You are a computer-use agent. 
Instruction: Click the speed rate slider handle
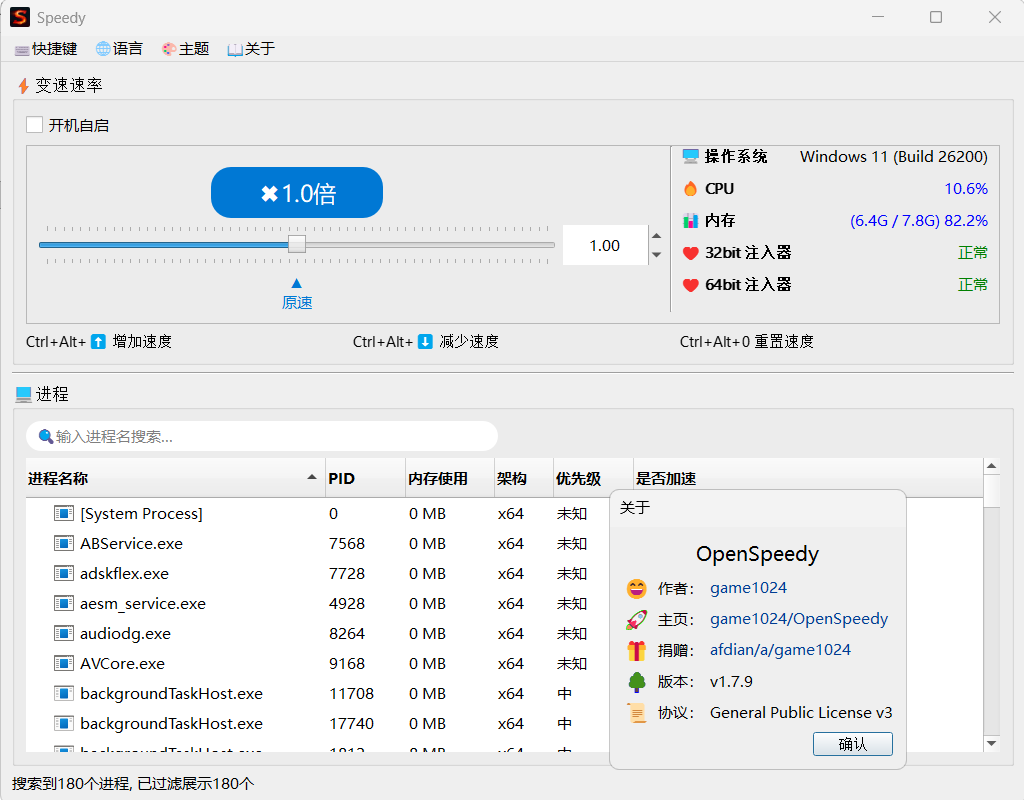pos(297,245)
